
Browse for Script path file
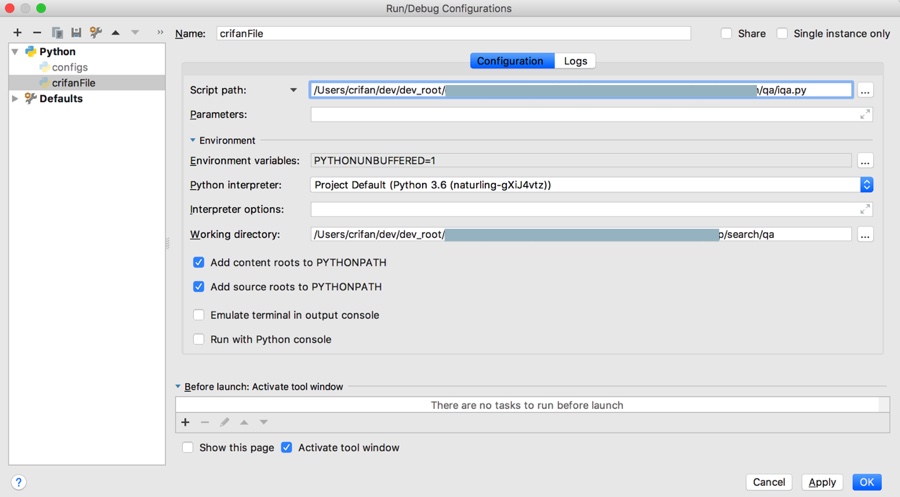pyautogui.click(x=865, y=90)
